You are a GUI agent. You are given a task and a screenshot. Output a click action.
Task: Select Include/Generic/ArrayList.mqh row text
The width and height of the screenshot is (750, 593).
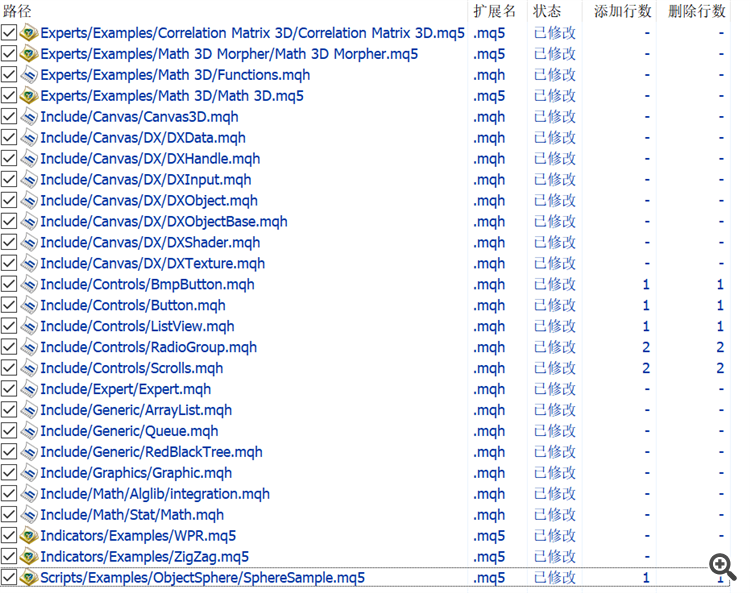[x=136, y=410]
